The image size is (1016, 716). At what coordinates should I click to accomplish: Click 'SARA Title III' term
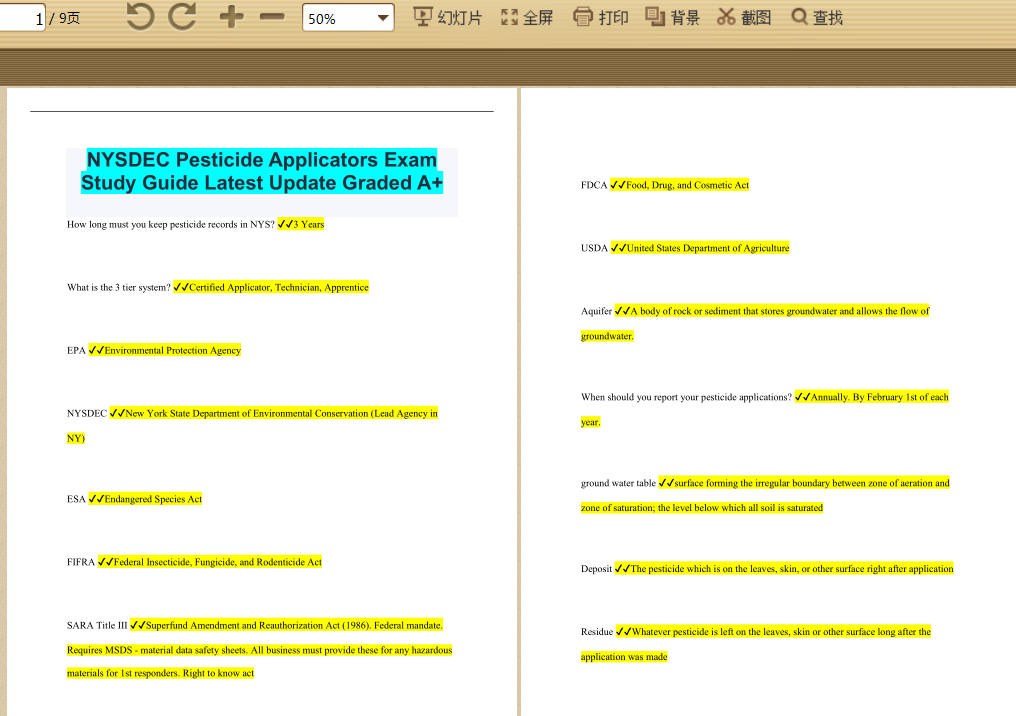(x=97, y=625)
